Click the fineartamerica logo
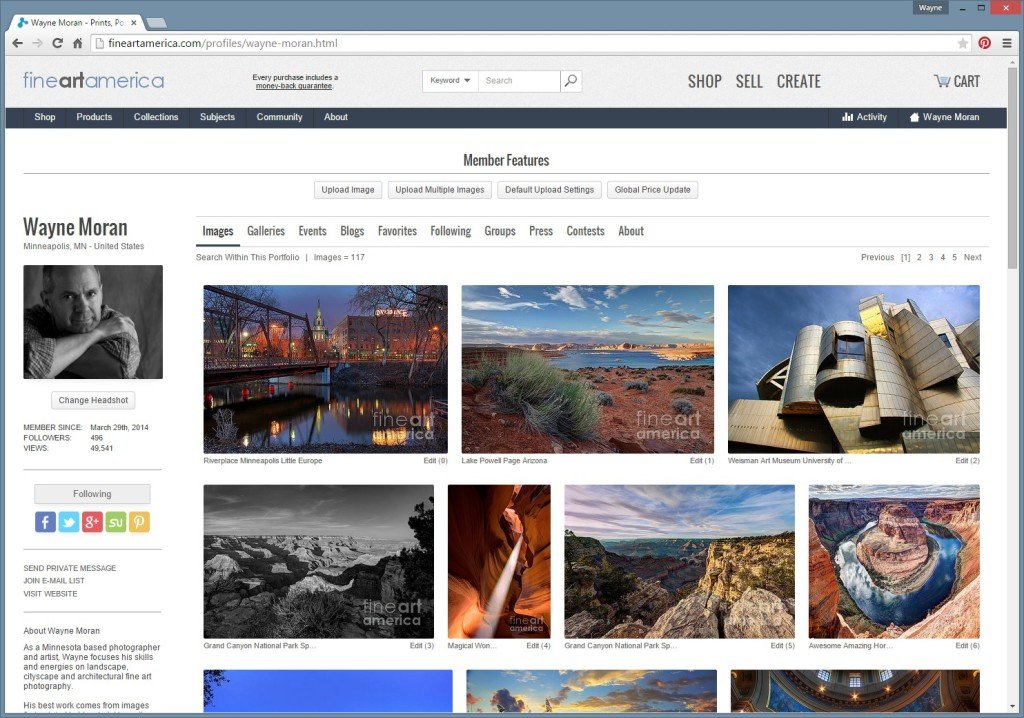 [x=92, y=79]
